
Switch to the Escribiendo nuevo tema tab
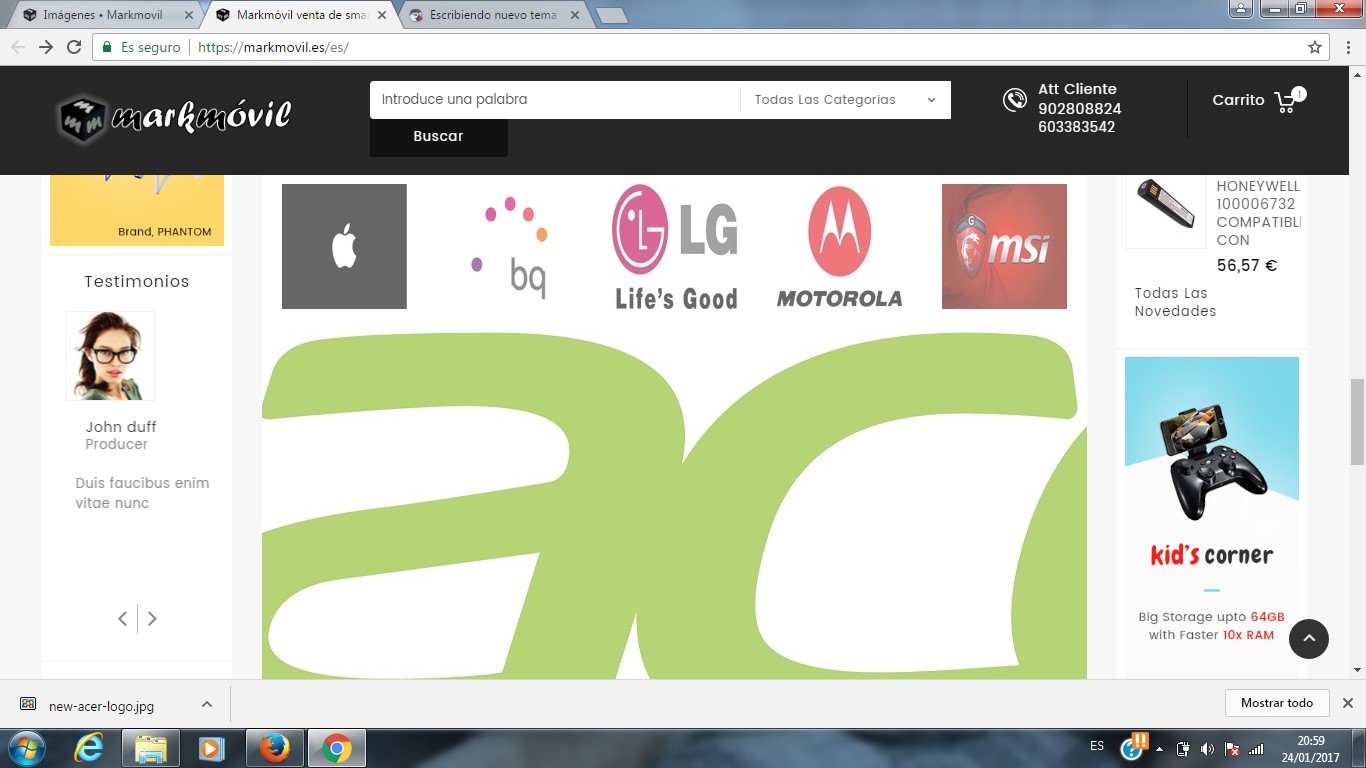tap(493, 15)
